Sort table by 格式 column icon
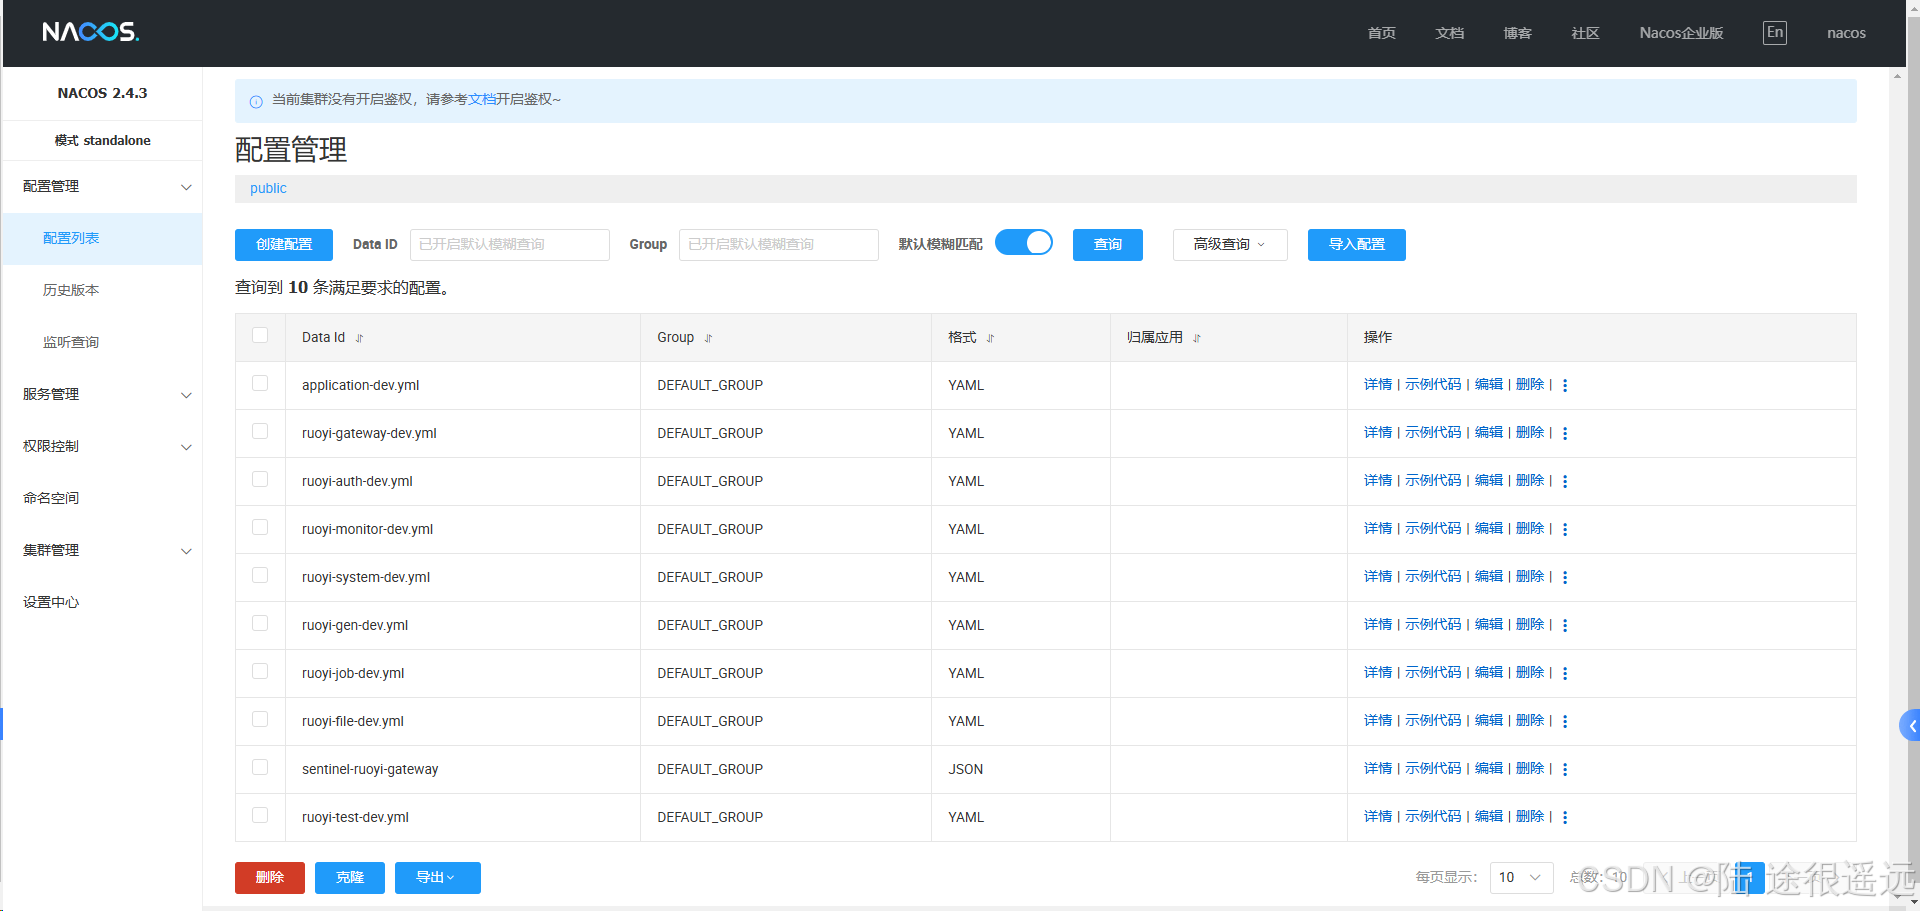 click(990, 338)
